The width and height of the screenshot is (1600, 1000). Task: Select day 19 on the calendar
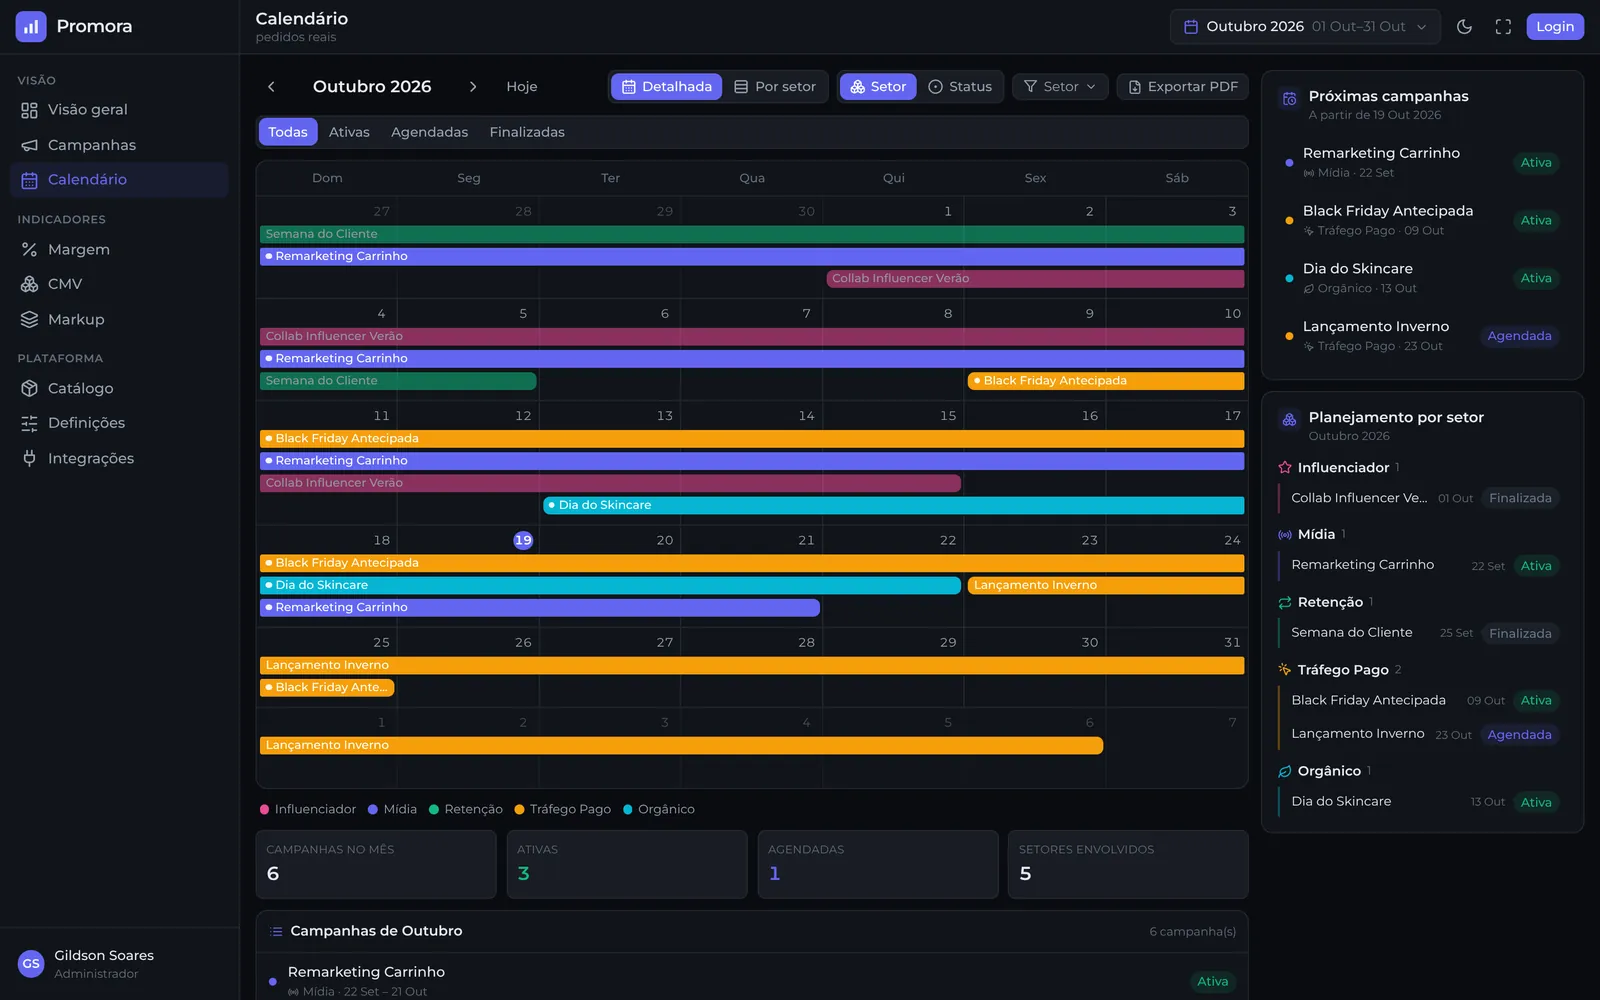point(523,540)
